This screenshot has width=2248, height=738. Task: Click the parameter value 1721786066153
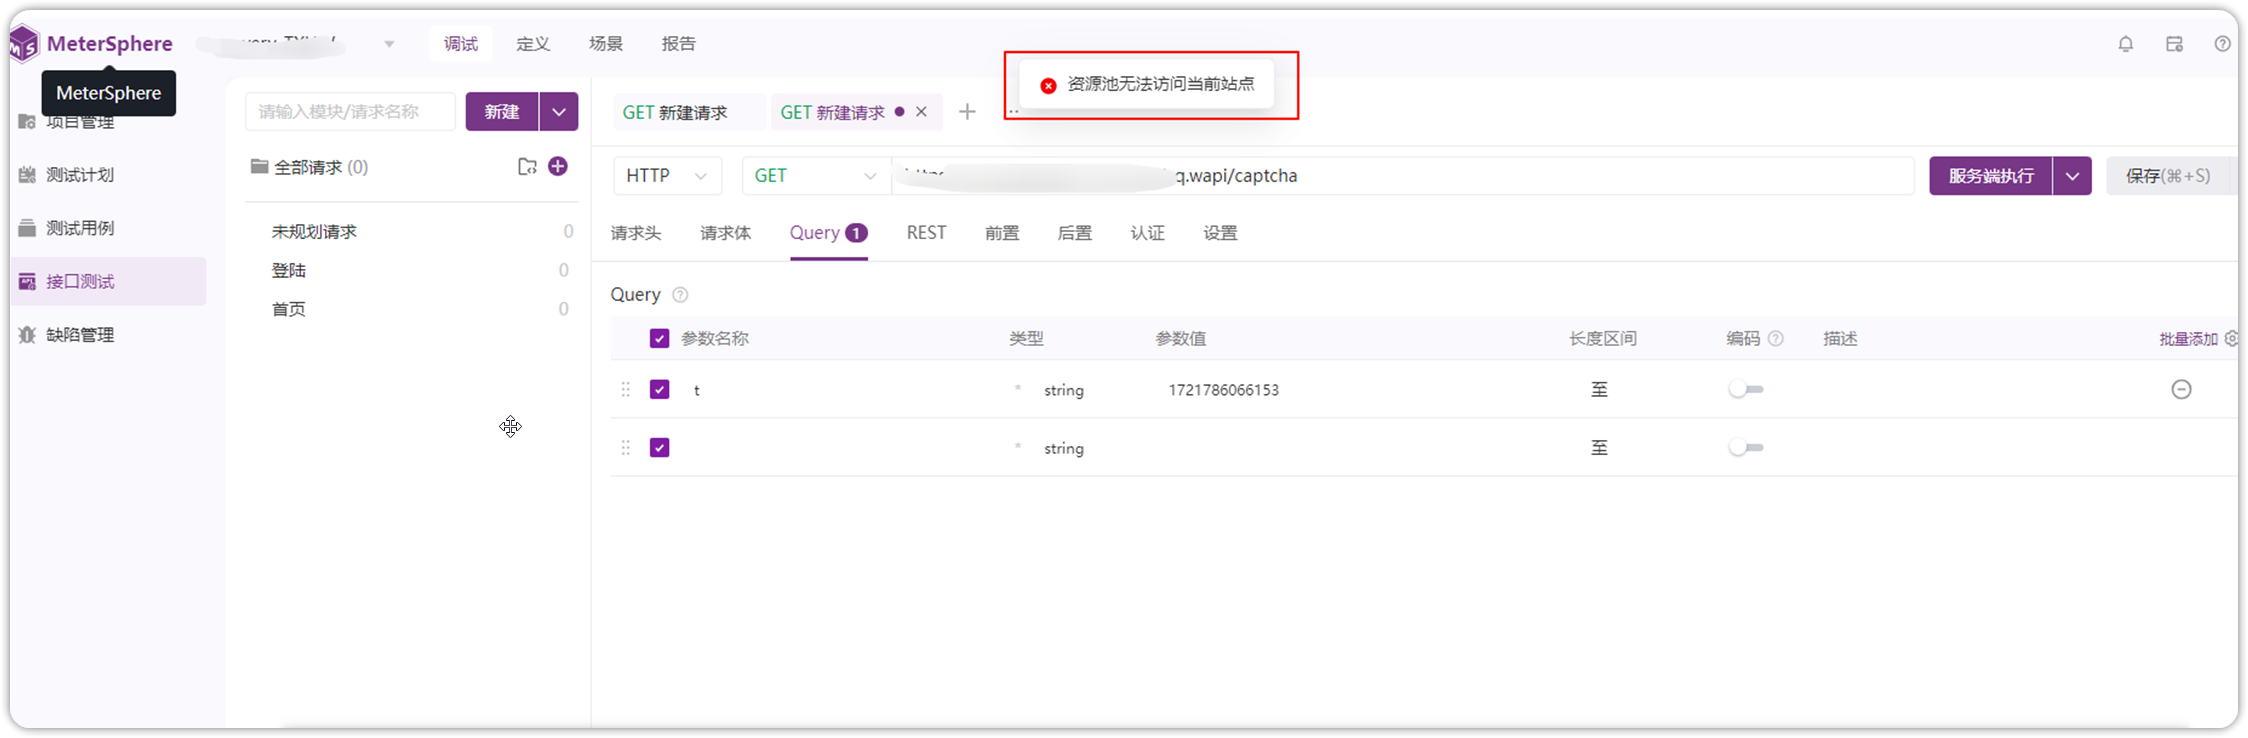(1224, 390)
